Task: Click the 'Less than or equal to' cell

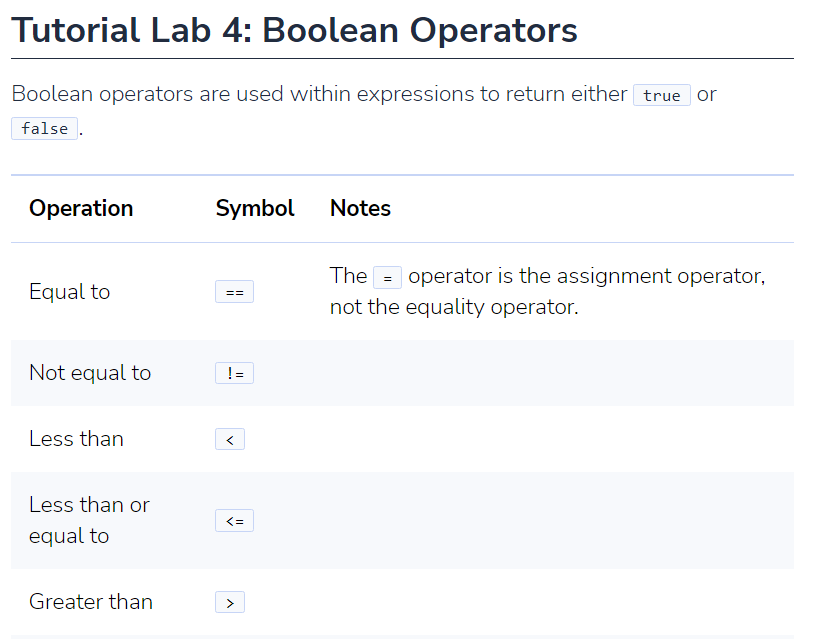Action: click(89, 521)
